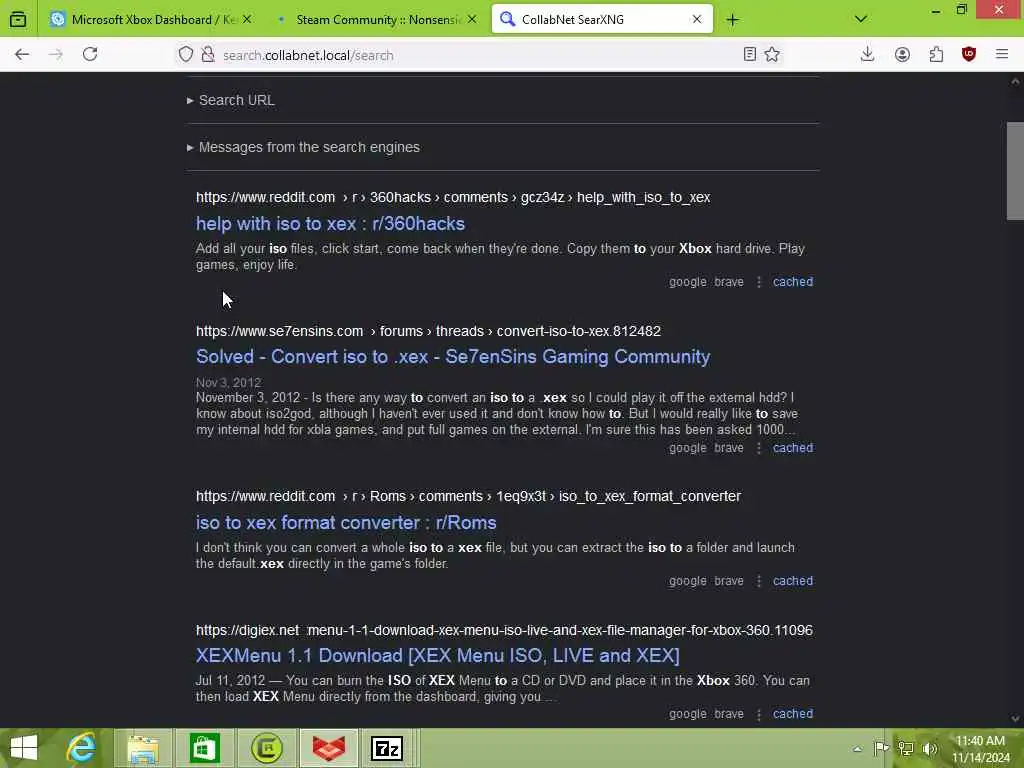Viewport: 1024px width, 768px height.
Task: Open more options dots for r/Roms result
Action: (759, 581)
